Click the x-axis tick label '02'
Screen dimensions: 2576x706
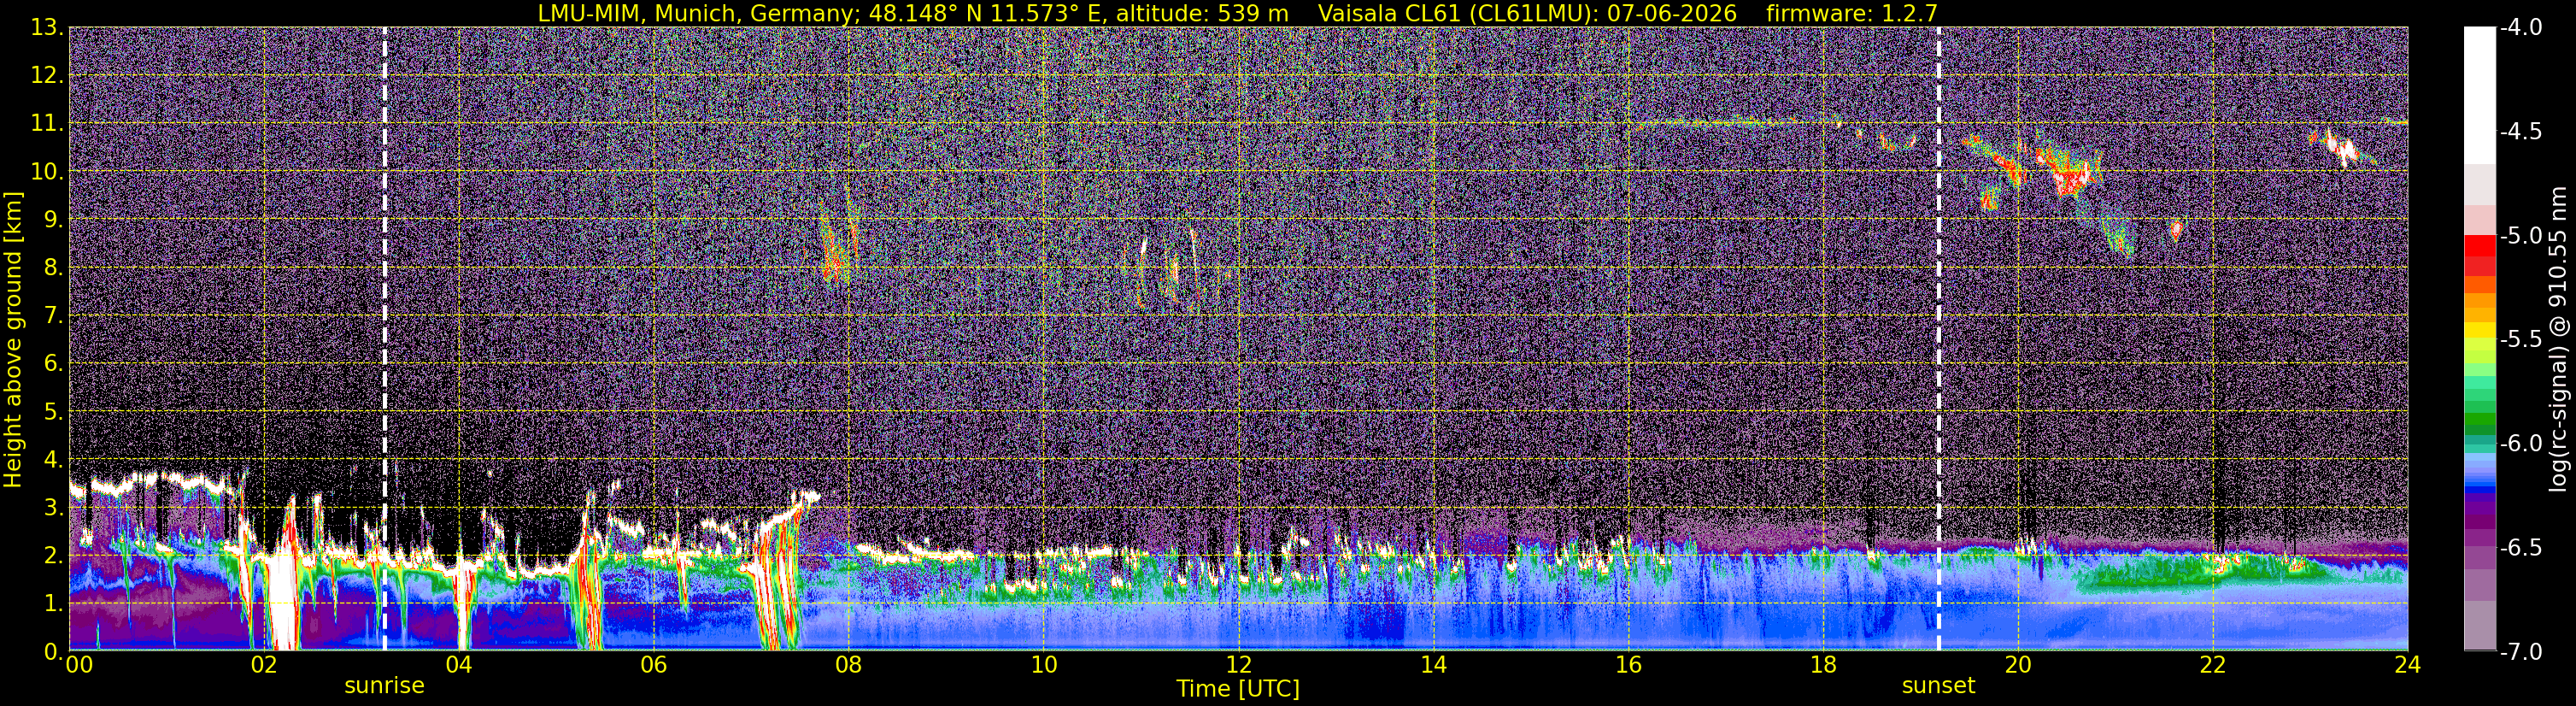264,665
